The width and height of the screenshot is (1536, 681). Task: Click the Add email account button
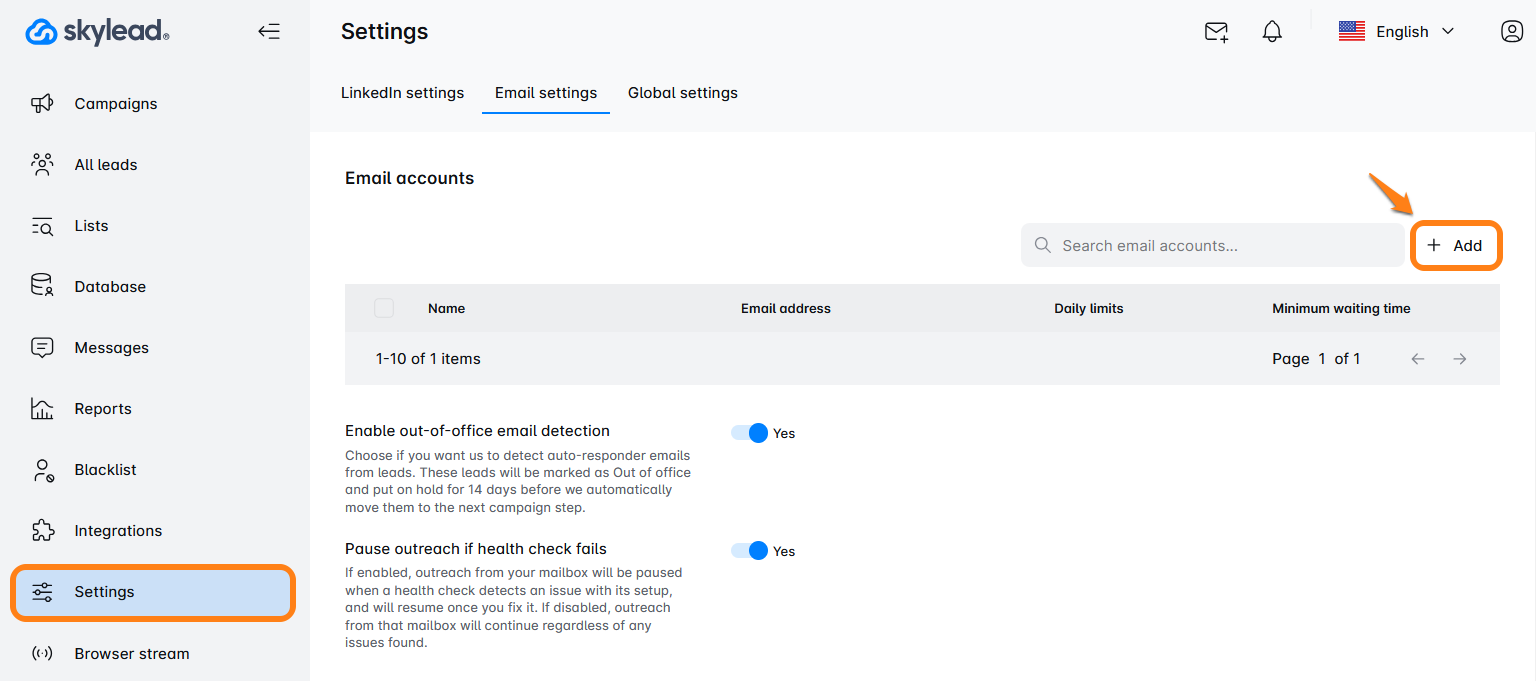pyautogui.click(x=1456, y=245)
